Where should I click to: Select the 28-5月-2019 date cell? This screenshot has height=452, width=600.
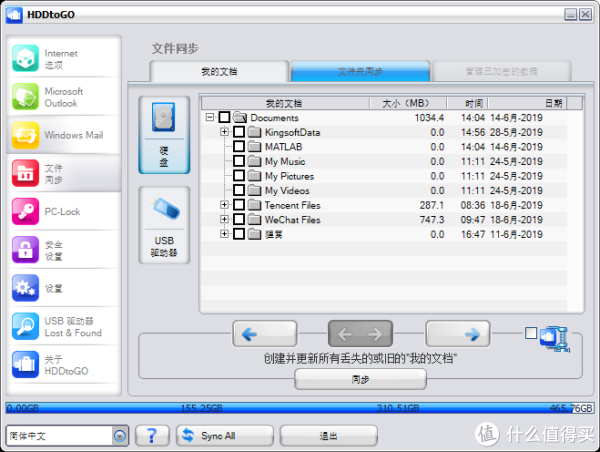tap(516, 132)
